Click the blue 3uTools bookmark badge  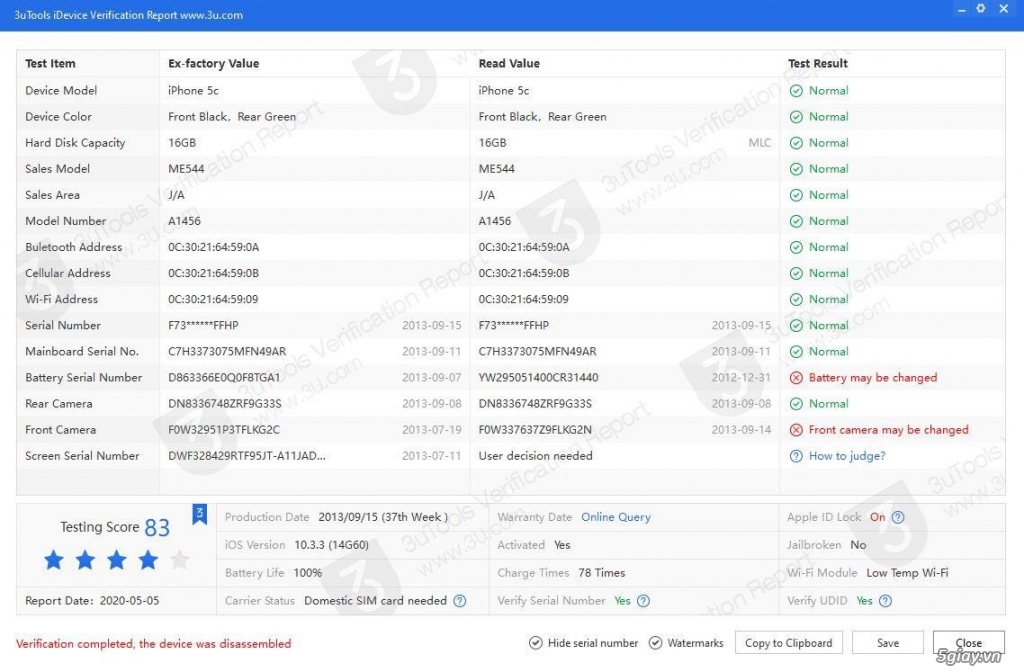pos(199,515)
